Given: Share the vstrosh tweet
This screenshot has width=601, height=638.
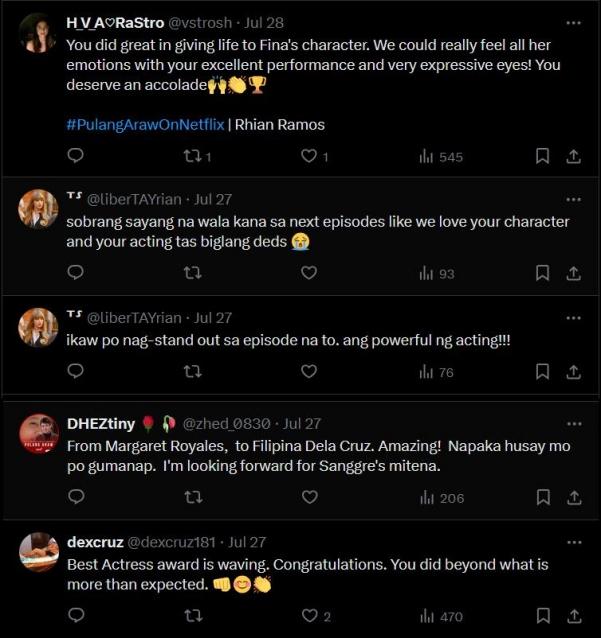Looking at the screenshot, I should click(x=574, y=156).
